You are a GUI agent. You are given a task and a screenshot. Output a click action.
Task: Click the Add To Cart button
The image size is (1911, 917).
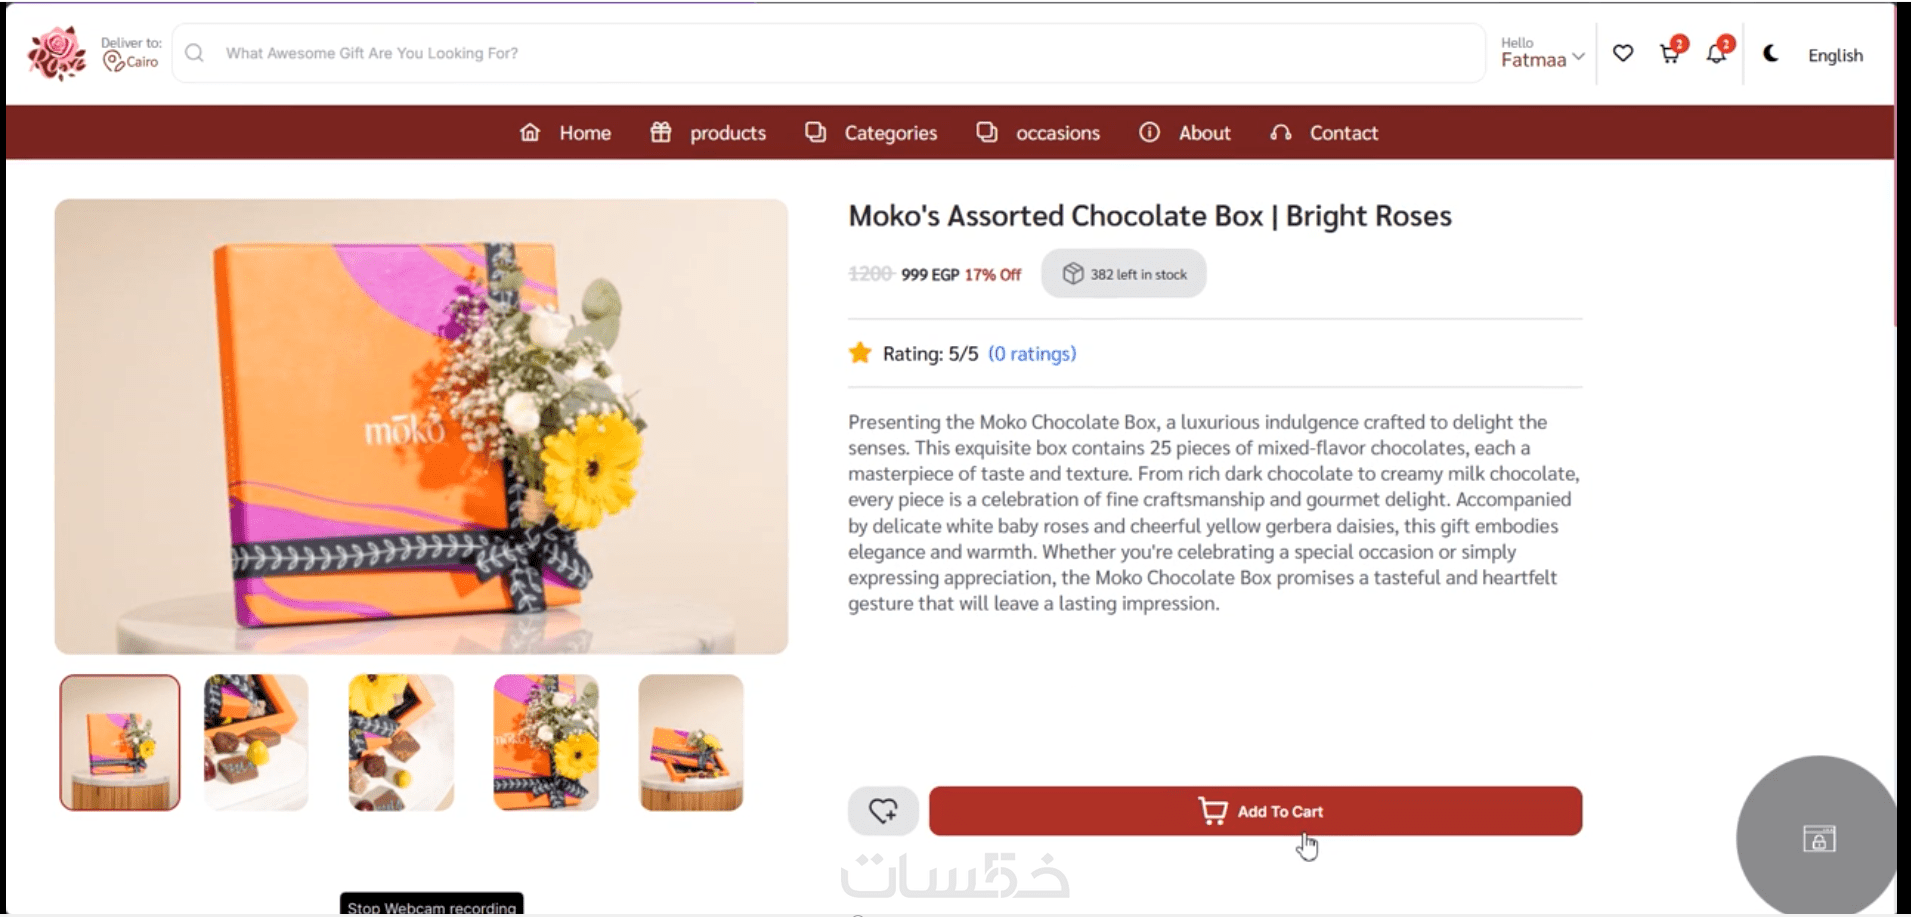tap(1255, 811)
